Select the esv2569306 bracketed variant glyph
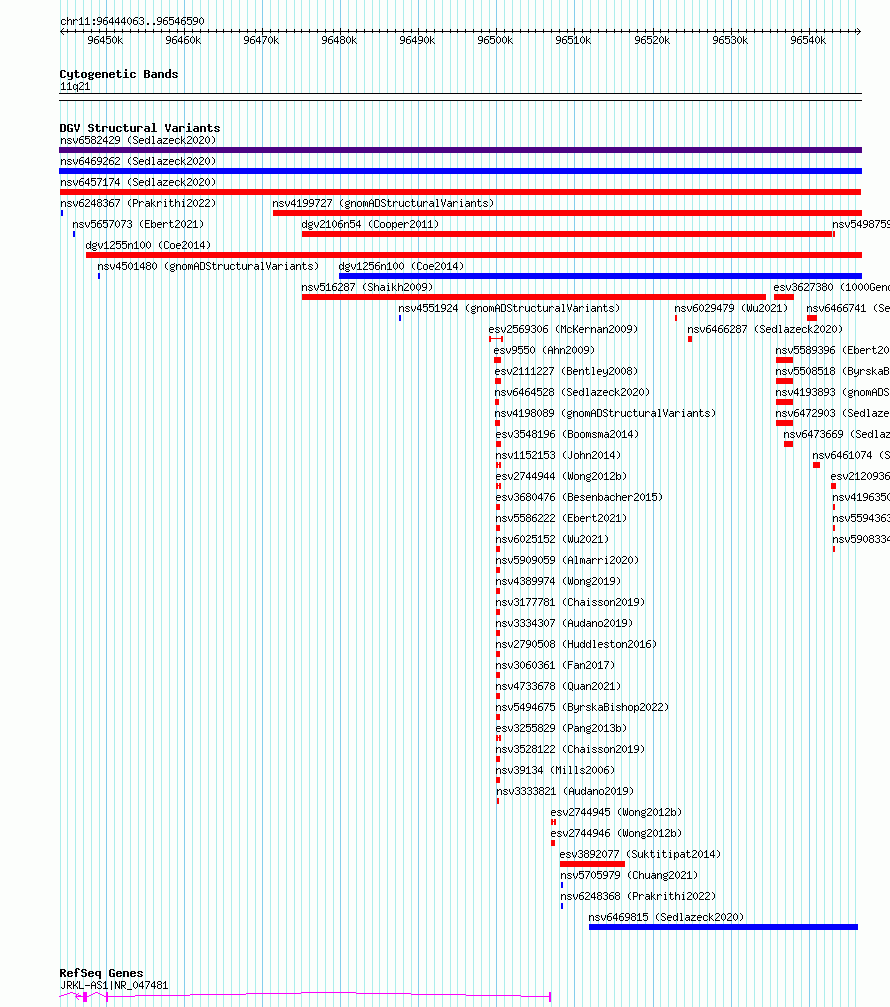The width and height of the screenshot is (890, 1007). [x=496, y=339]
